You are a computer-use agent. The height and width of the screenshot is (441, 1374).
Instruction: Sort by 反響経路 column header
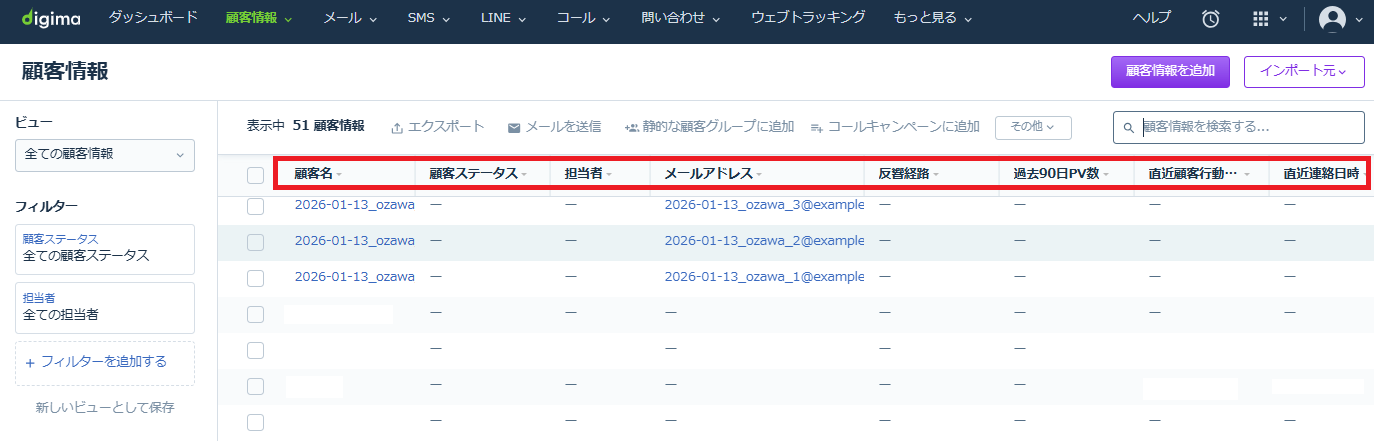(x=909, y=174)
